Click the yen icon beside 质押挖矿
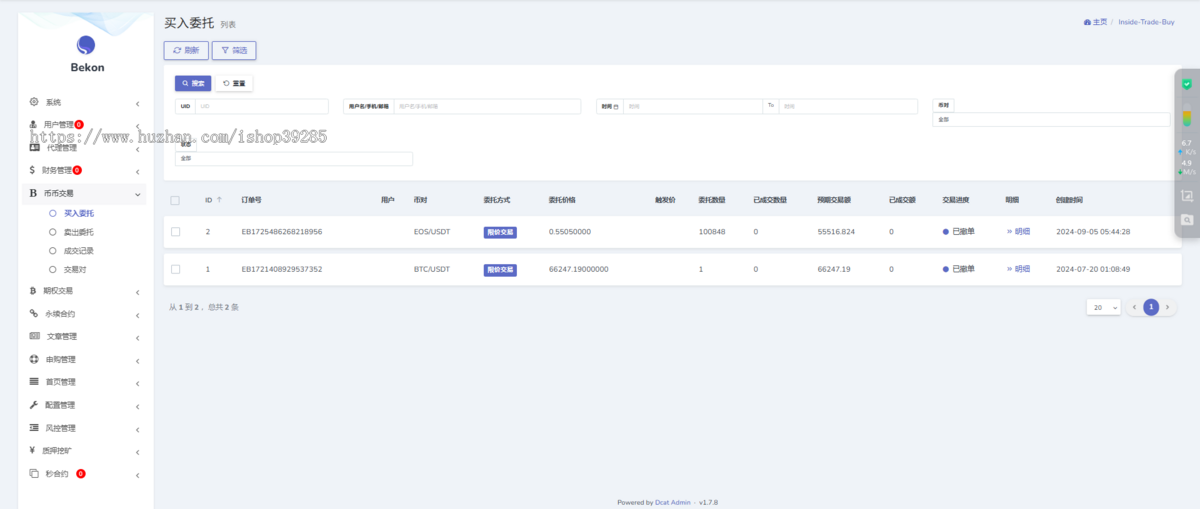 coord(33,450)
